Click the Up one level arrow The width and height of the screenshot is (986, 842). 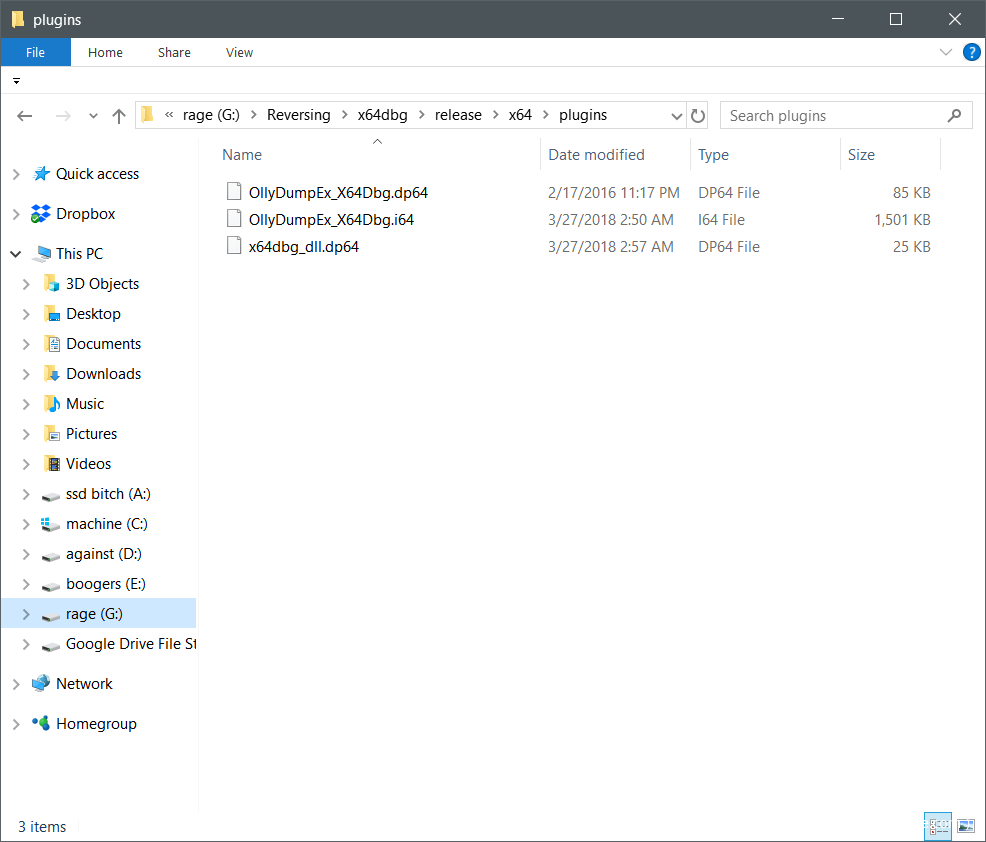click(x=119, y=116)
